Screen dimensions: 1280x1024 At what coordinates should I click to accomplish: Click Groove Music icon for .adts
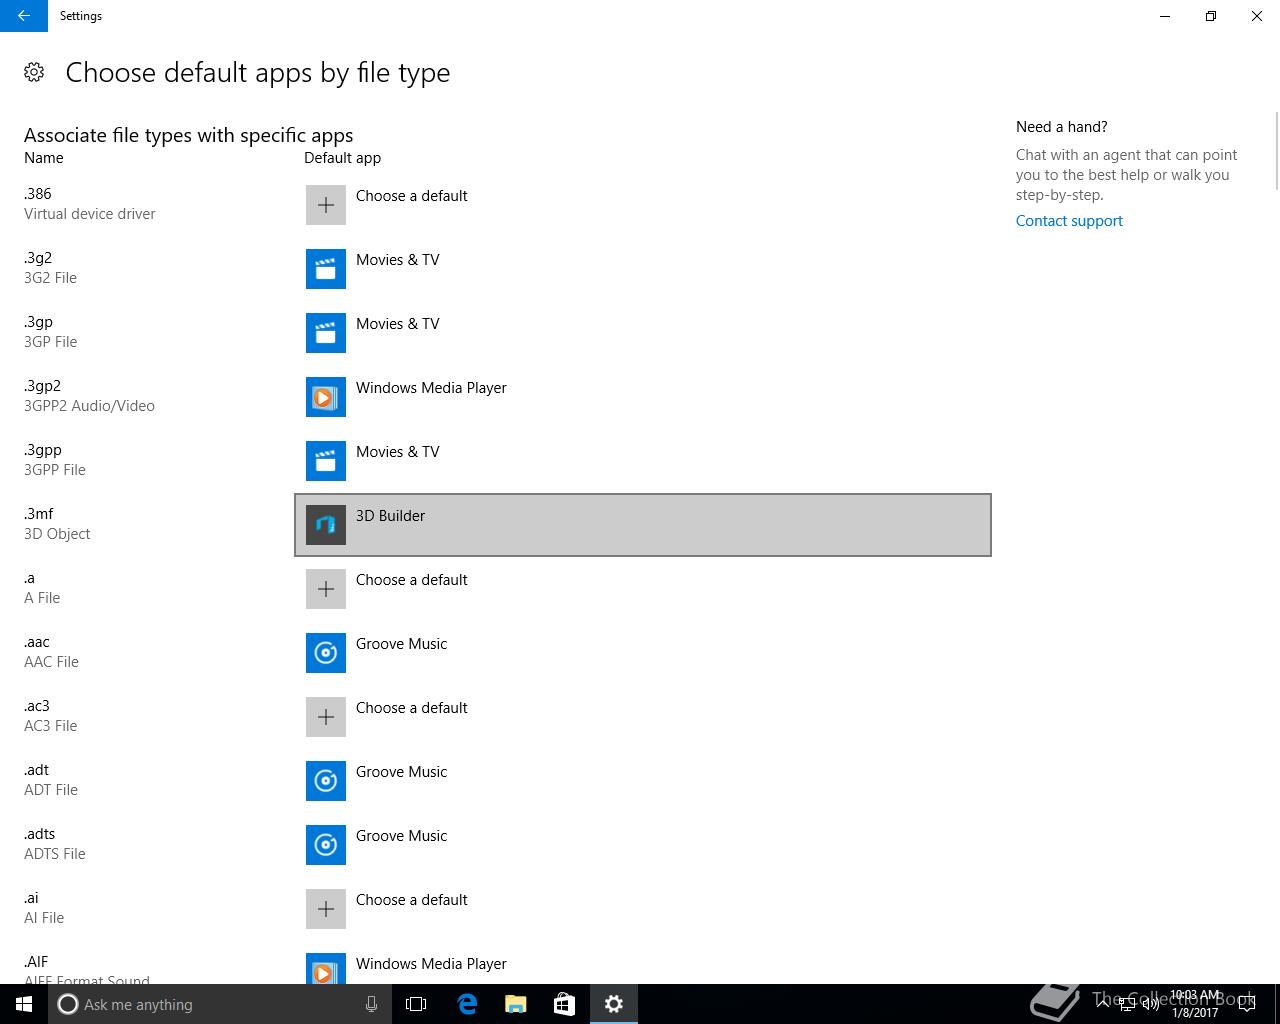[x=326, y=845]
